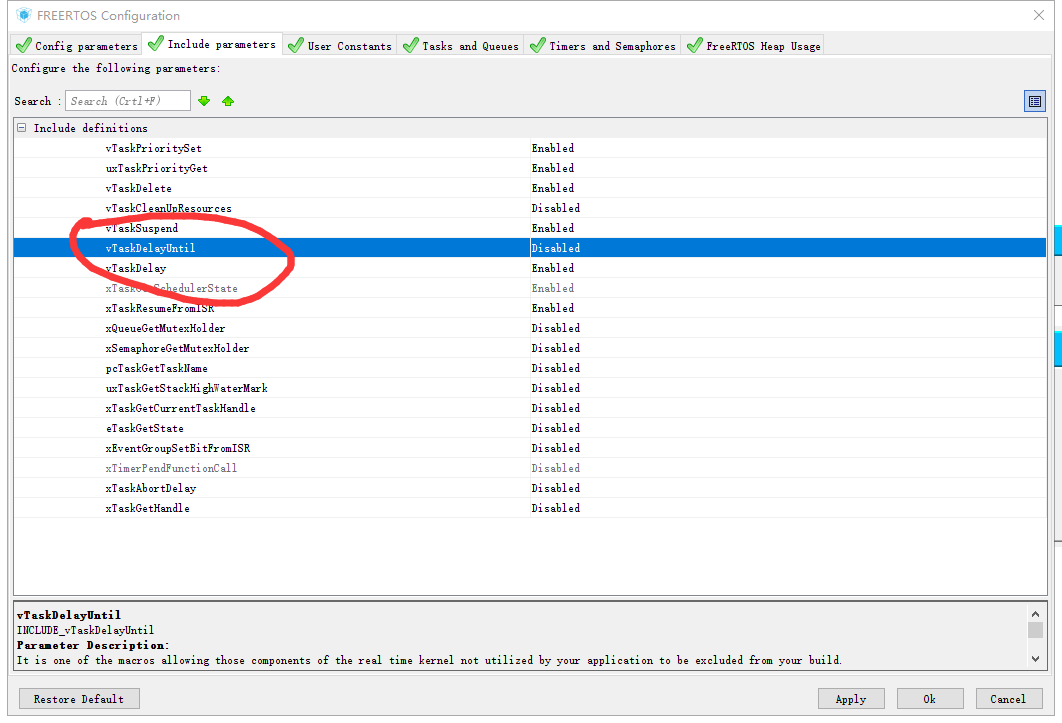The image size is (1062, 723).
Task: Open the User Constants tab
Action: click(x=340, y=45)
